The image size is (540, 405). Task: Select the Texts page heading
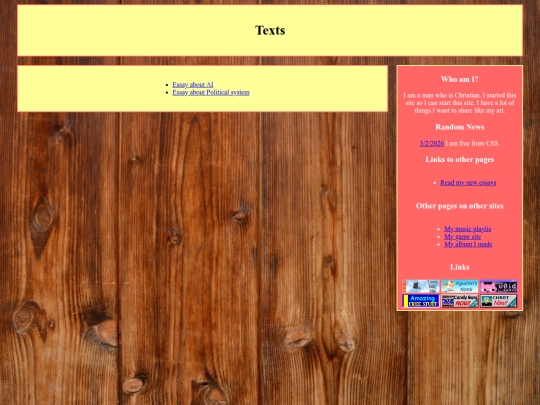(x=270, y=30)
